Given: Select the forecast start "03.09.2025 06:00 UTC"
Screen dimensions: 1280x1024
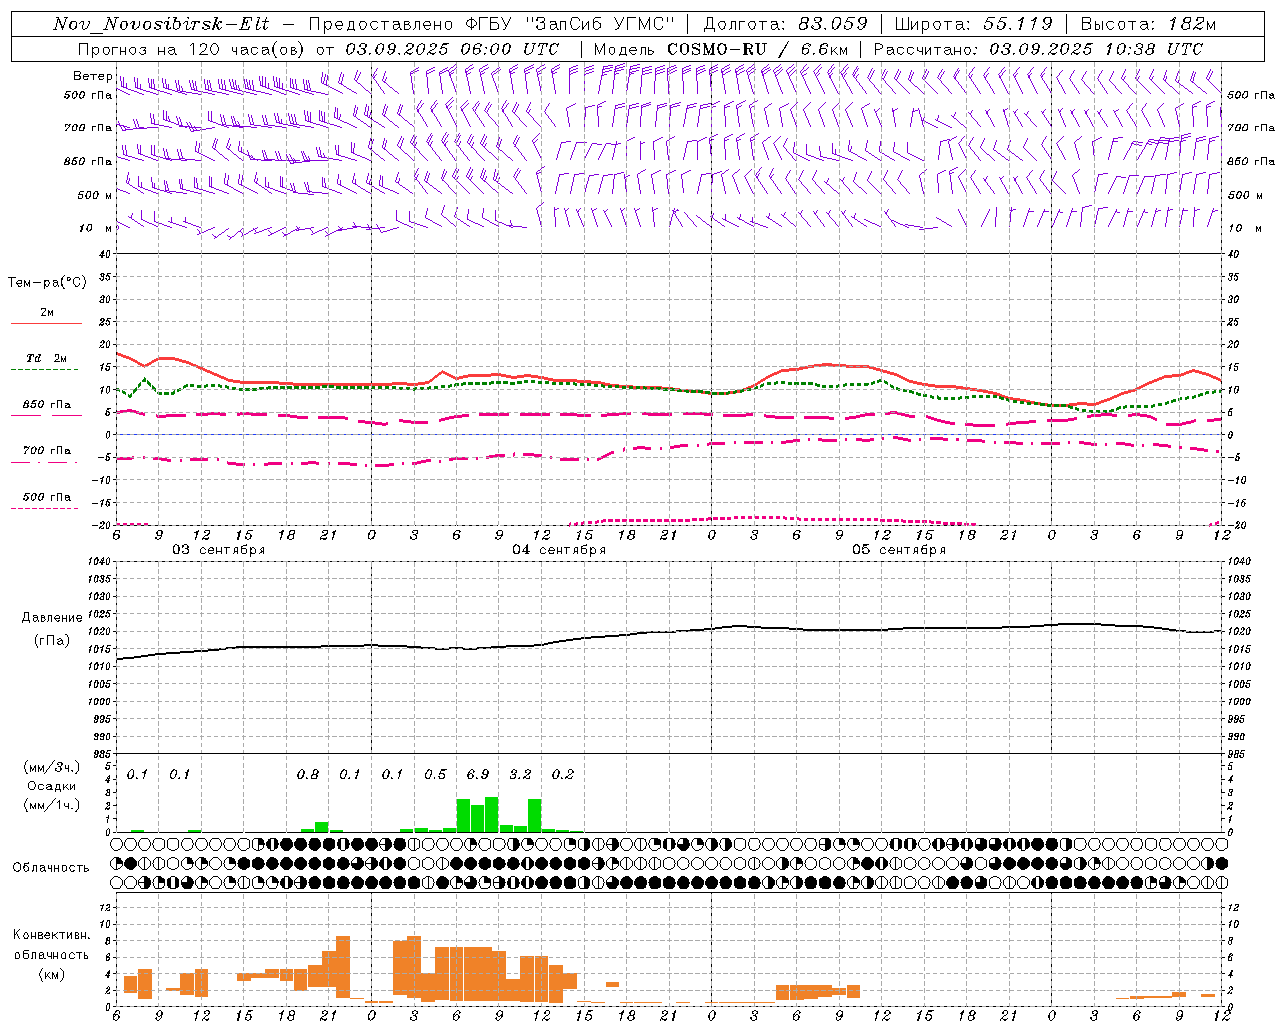Looking at the screenshot, I should pos(451,49).
